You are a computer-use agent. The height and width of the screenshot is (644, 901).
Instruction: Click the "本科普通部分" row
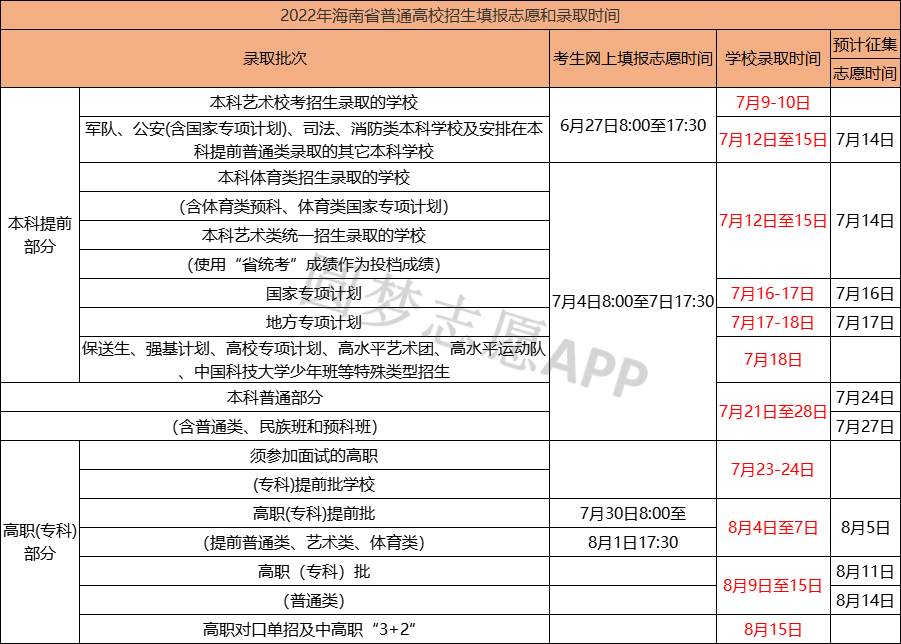click(x=275, y=398)
